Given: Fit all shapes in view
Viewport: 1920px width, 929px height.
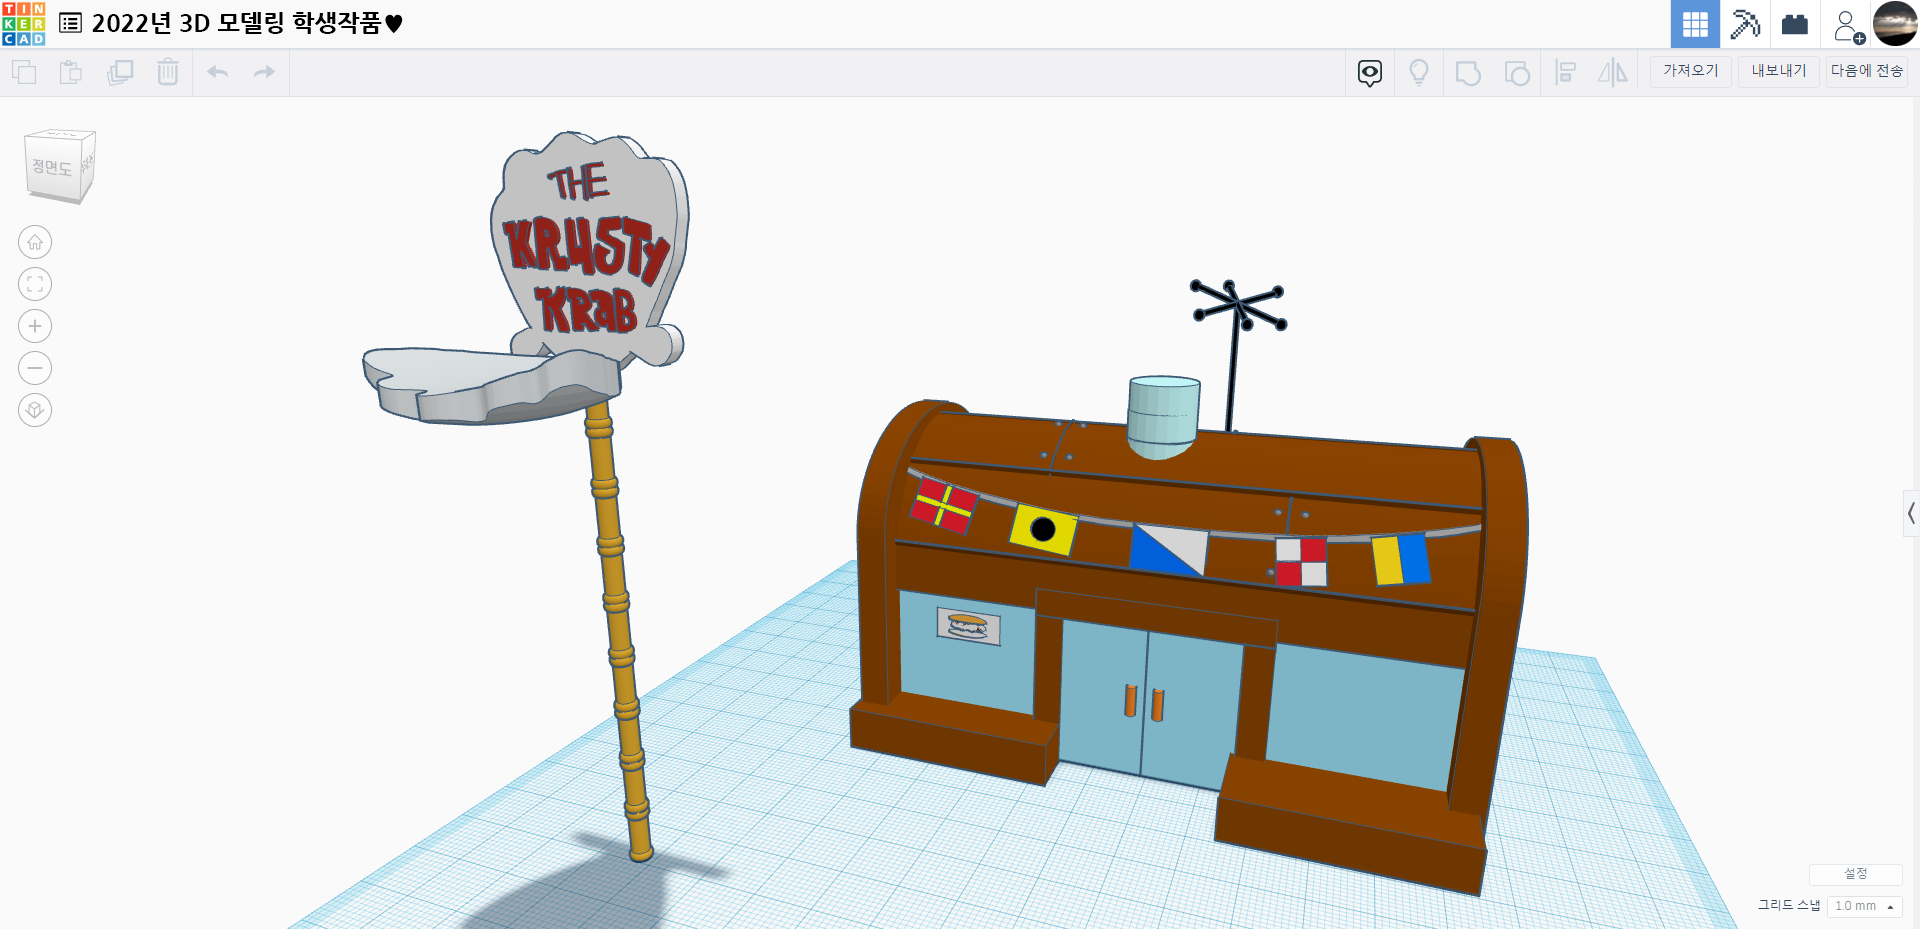Looking at the screenshot, I should [x=35, y=284].
